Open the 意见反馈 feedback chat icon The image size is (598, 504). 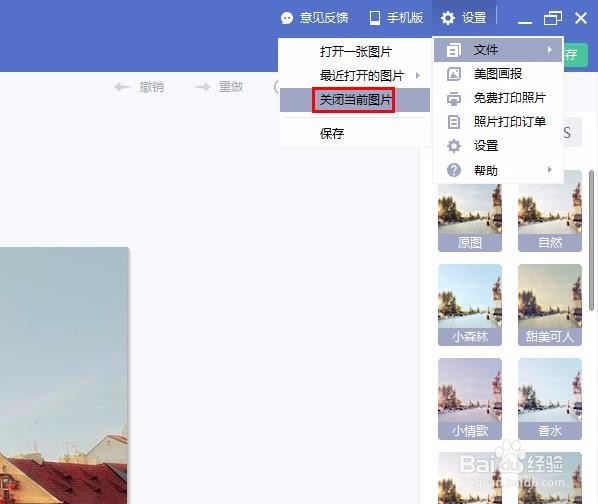click(287, 18)
